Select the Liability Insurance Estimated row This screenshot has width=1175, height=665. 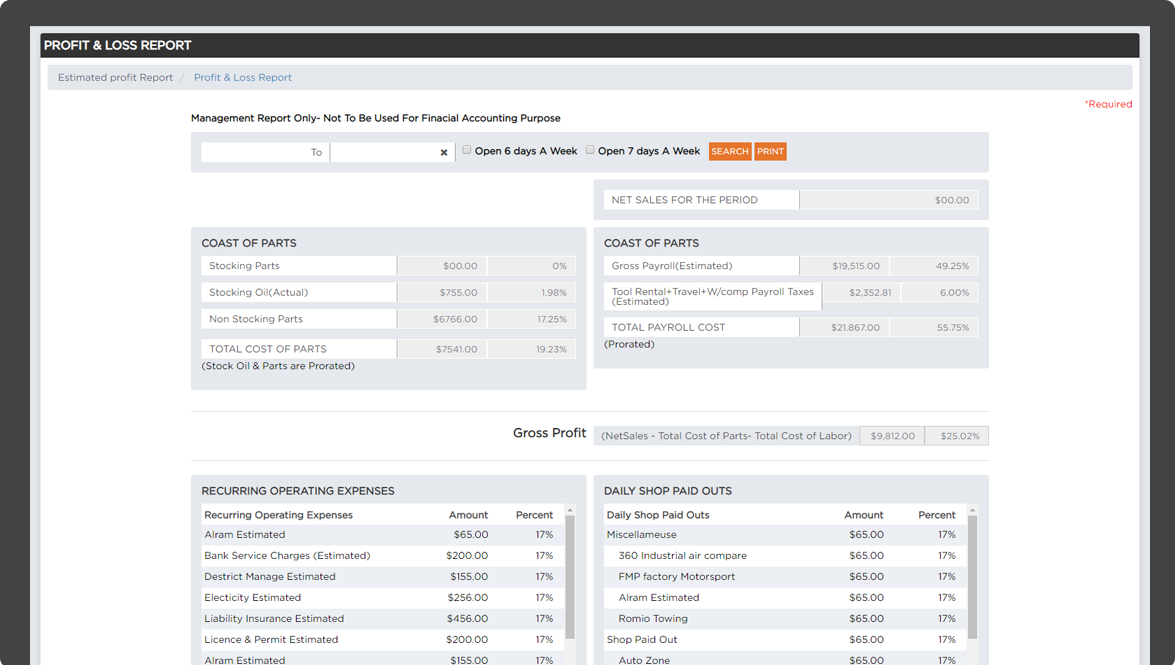coord(274,619)
